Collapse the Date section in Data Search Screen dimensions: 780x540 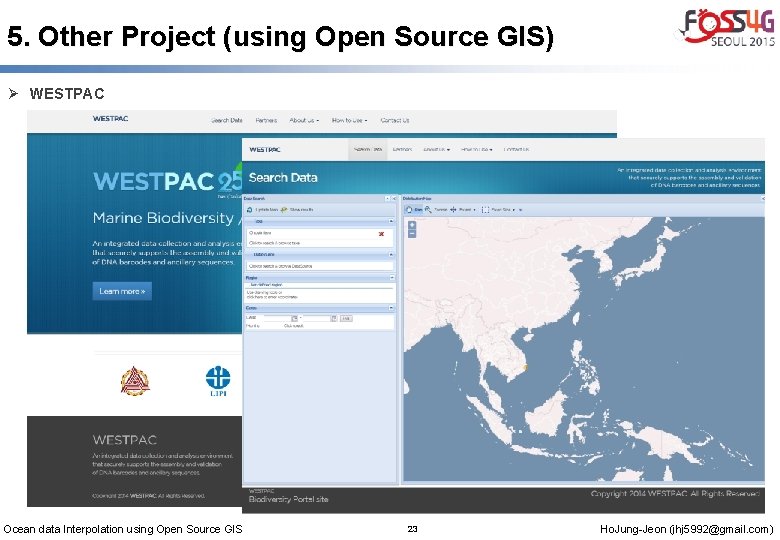coord(391,308)
